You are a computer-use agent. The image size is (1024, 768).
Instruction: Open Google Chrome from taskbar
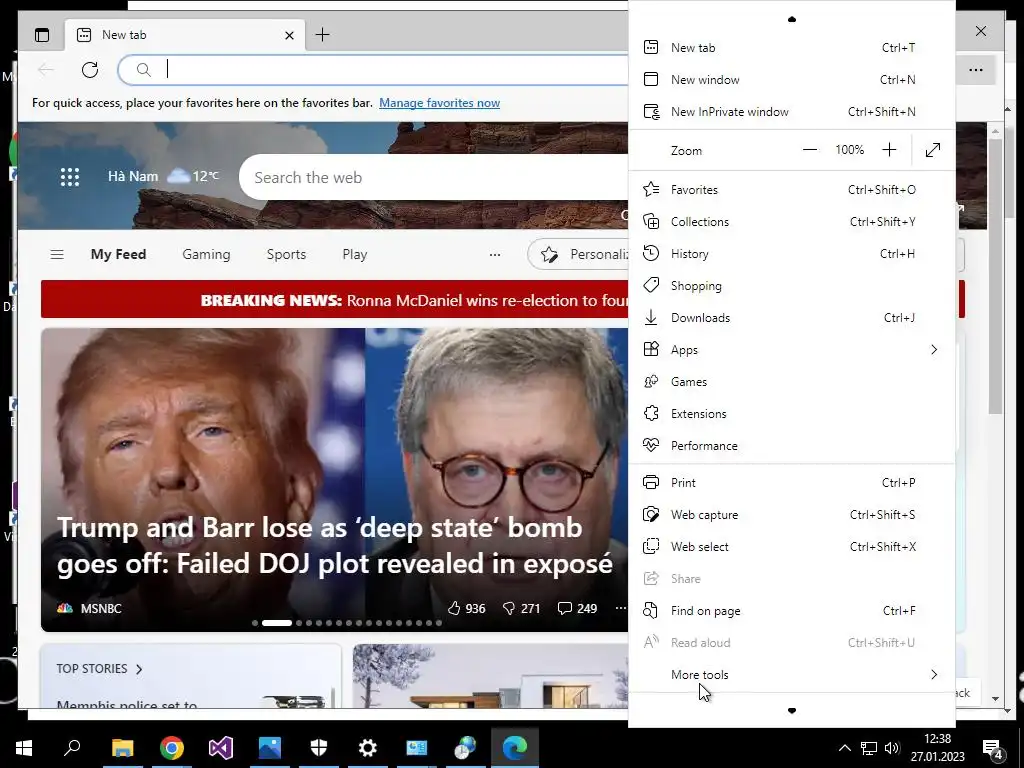point(172,747)
